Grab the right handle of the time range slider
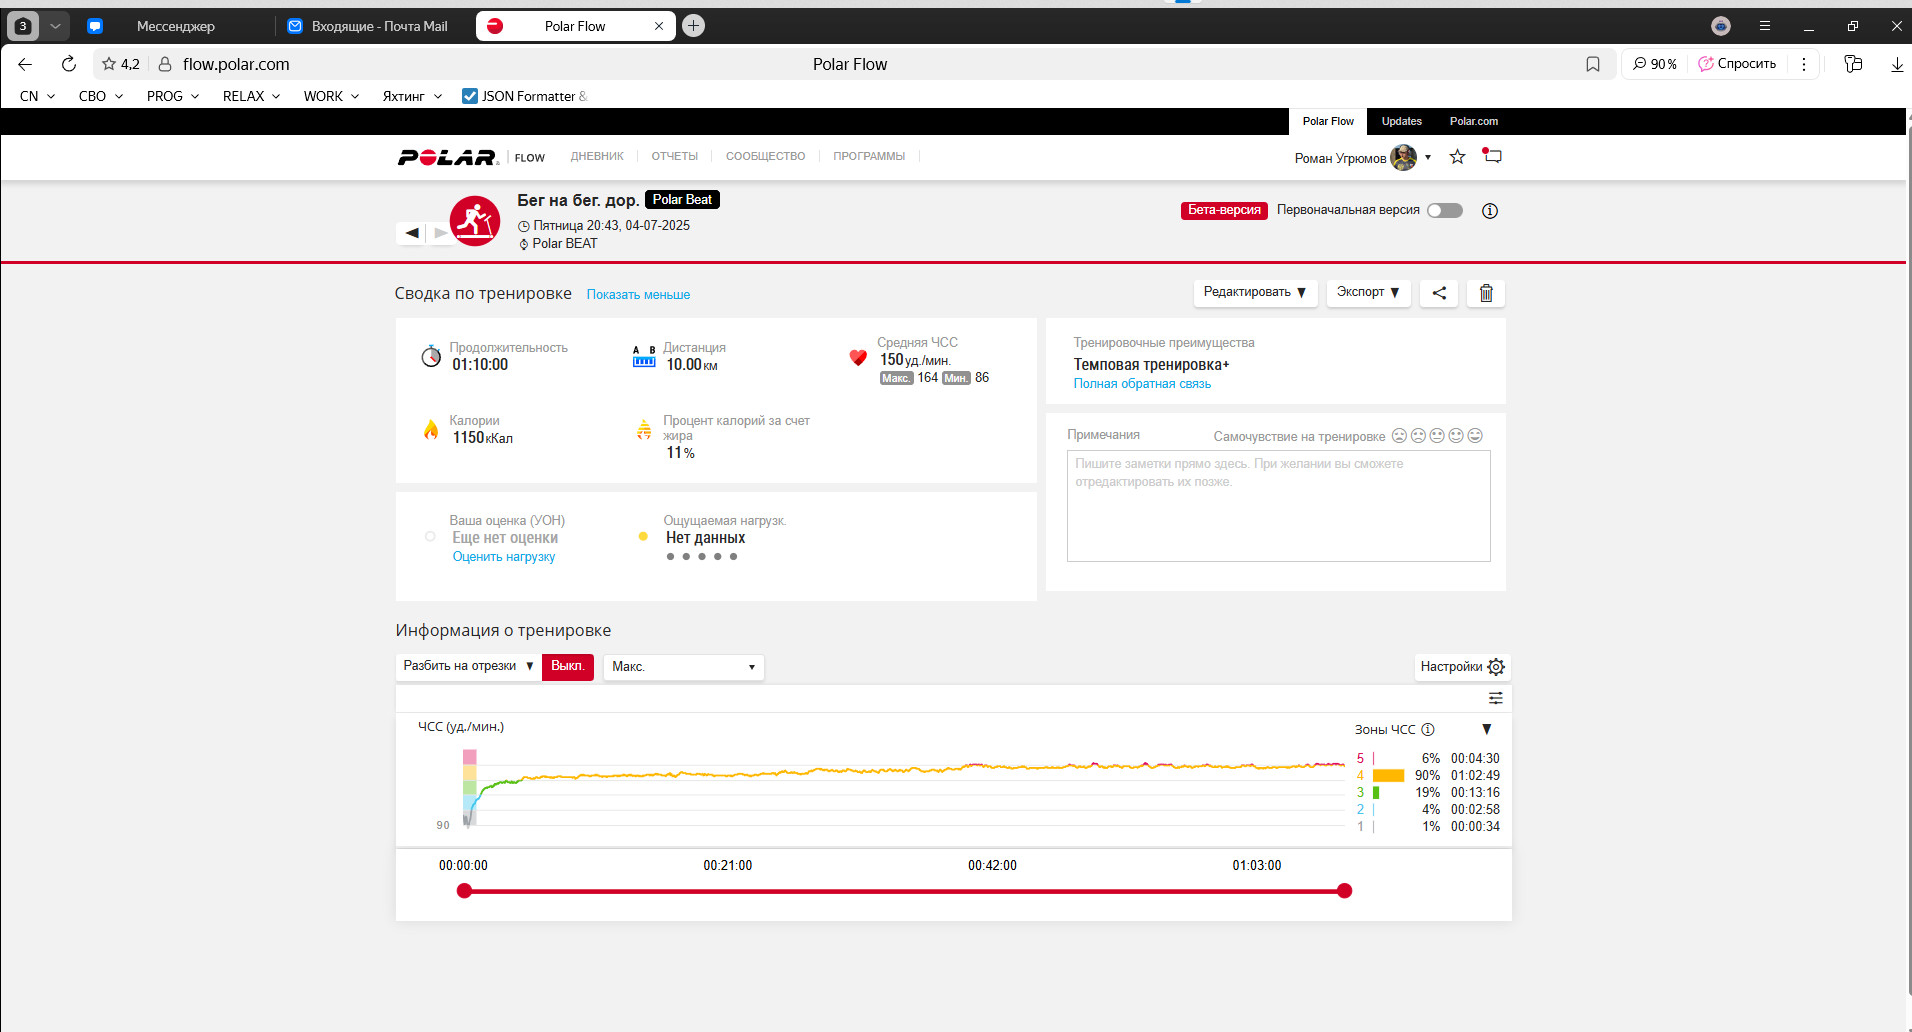The width and height of the screenshot is (1912, 1032). coord(1344,891)
